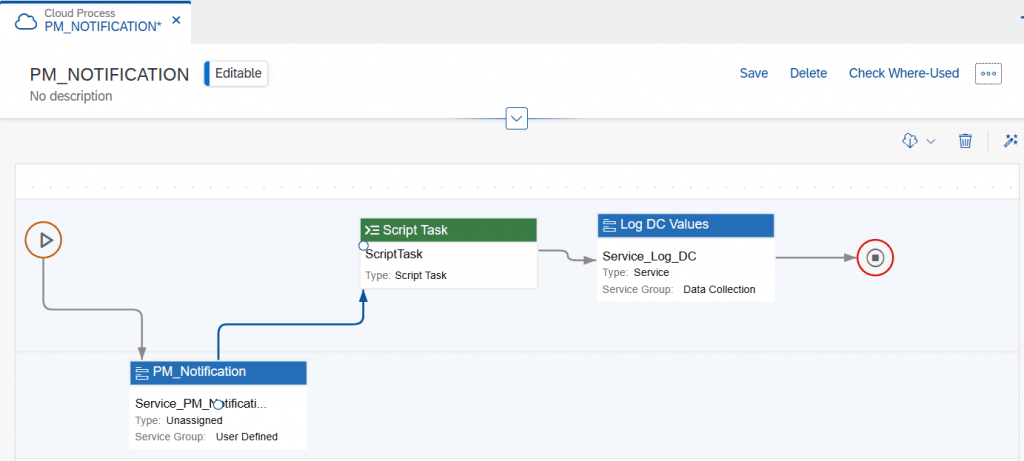The height and width of the screenshot is (461, 1024).
Task: Click the Log DC Values service icon
Action: (x=609, y=225)
